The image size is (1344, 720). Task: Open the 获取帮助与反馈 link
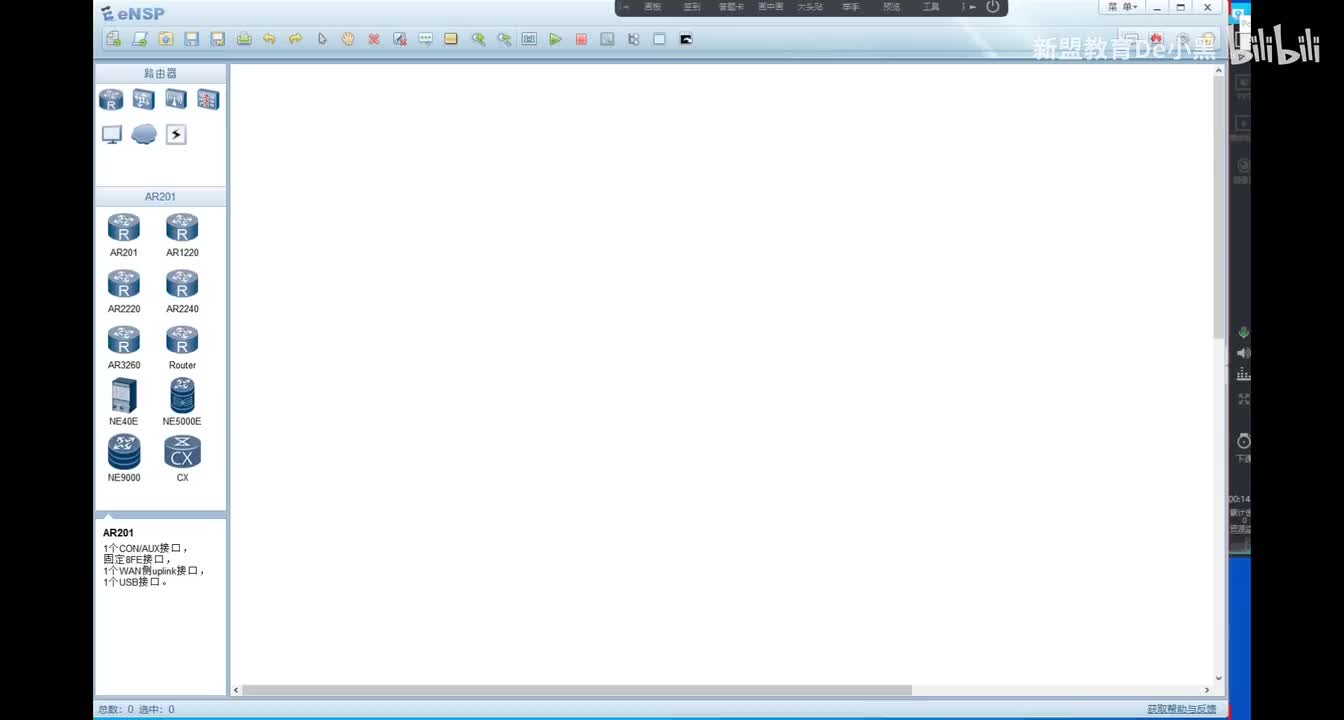[x=1182, y=709]
